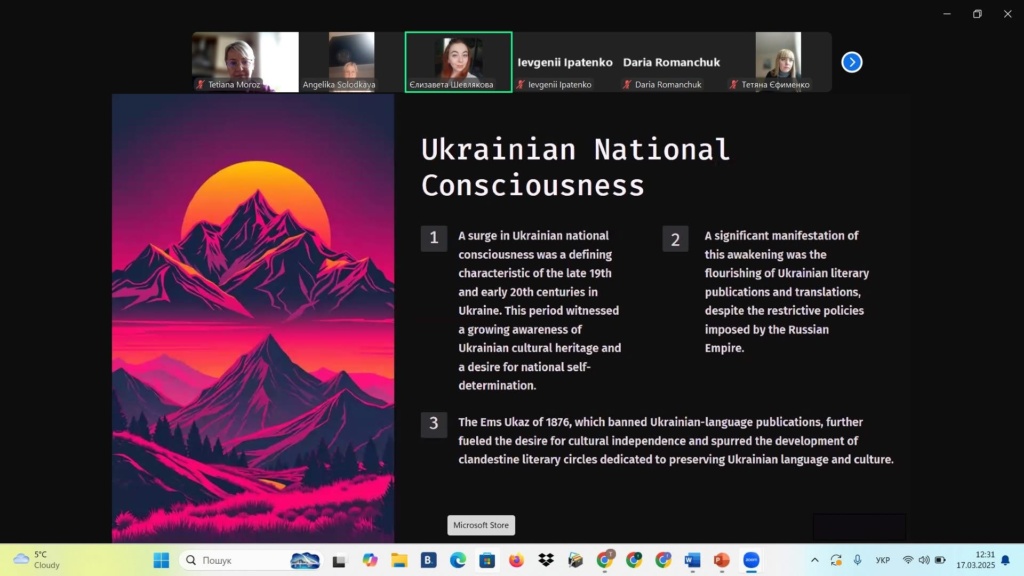Open the clock showing 12:31 17.03.2025
1024x576 pixels.
click(976, 560)
